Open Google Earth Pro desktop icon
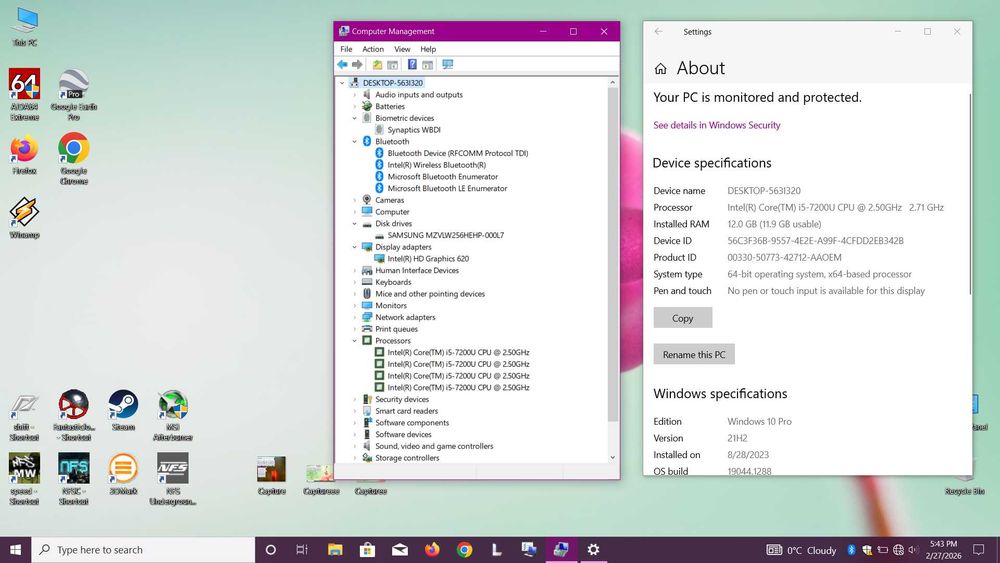Viewport: 1000px width, 563px height. click(x=74, y=94)
